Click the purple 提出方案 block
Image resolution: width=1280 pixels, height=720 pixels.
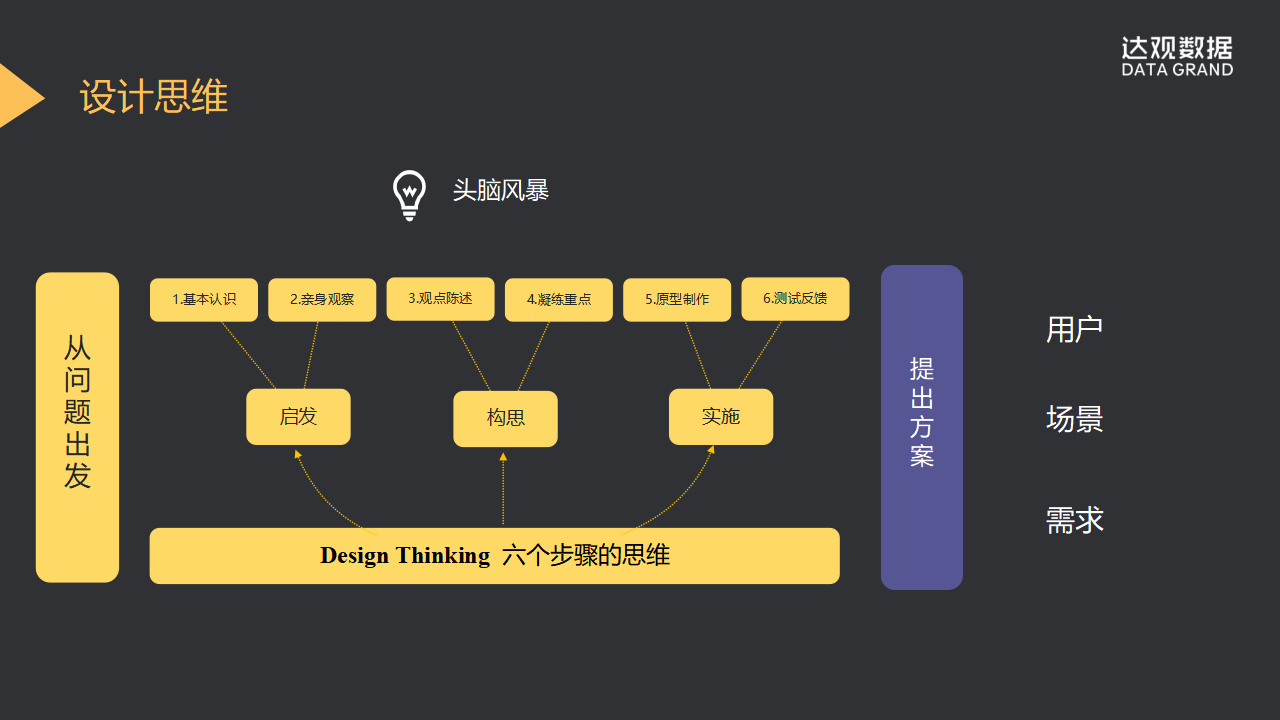(x=922, y=427)
